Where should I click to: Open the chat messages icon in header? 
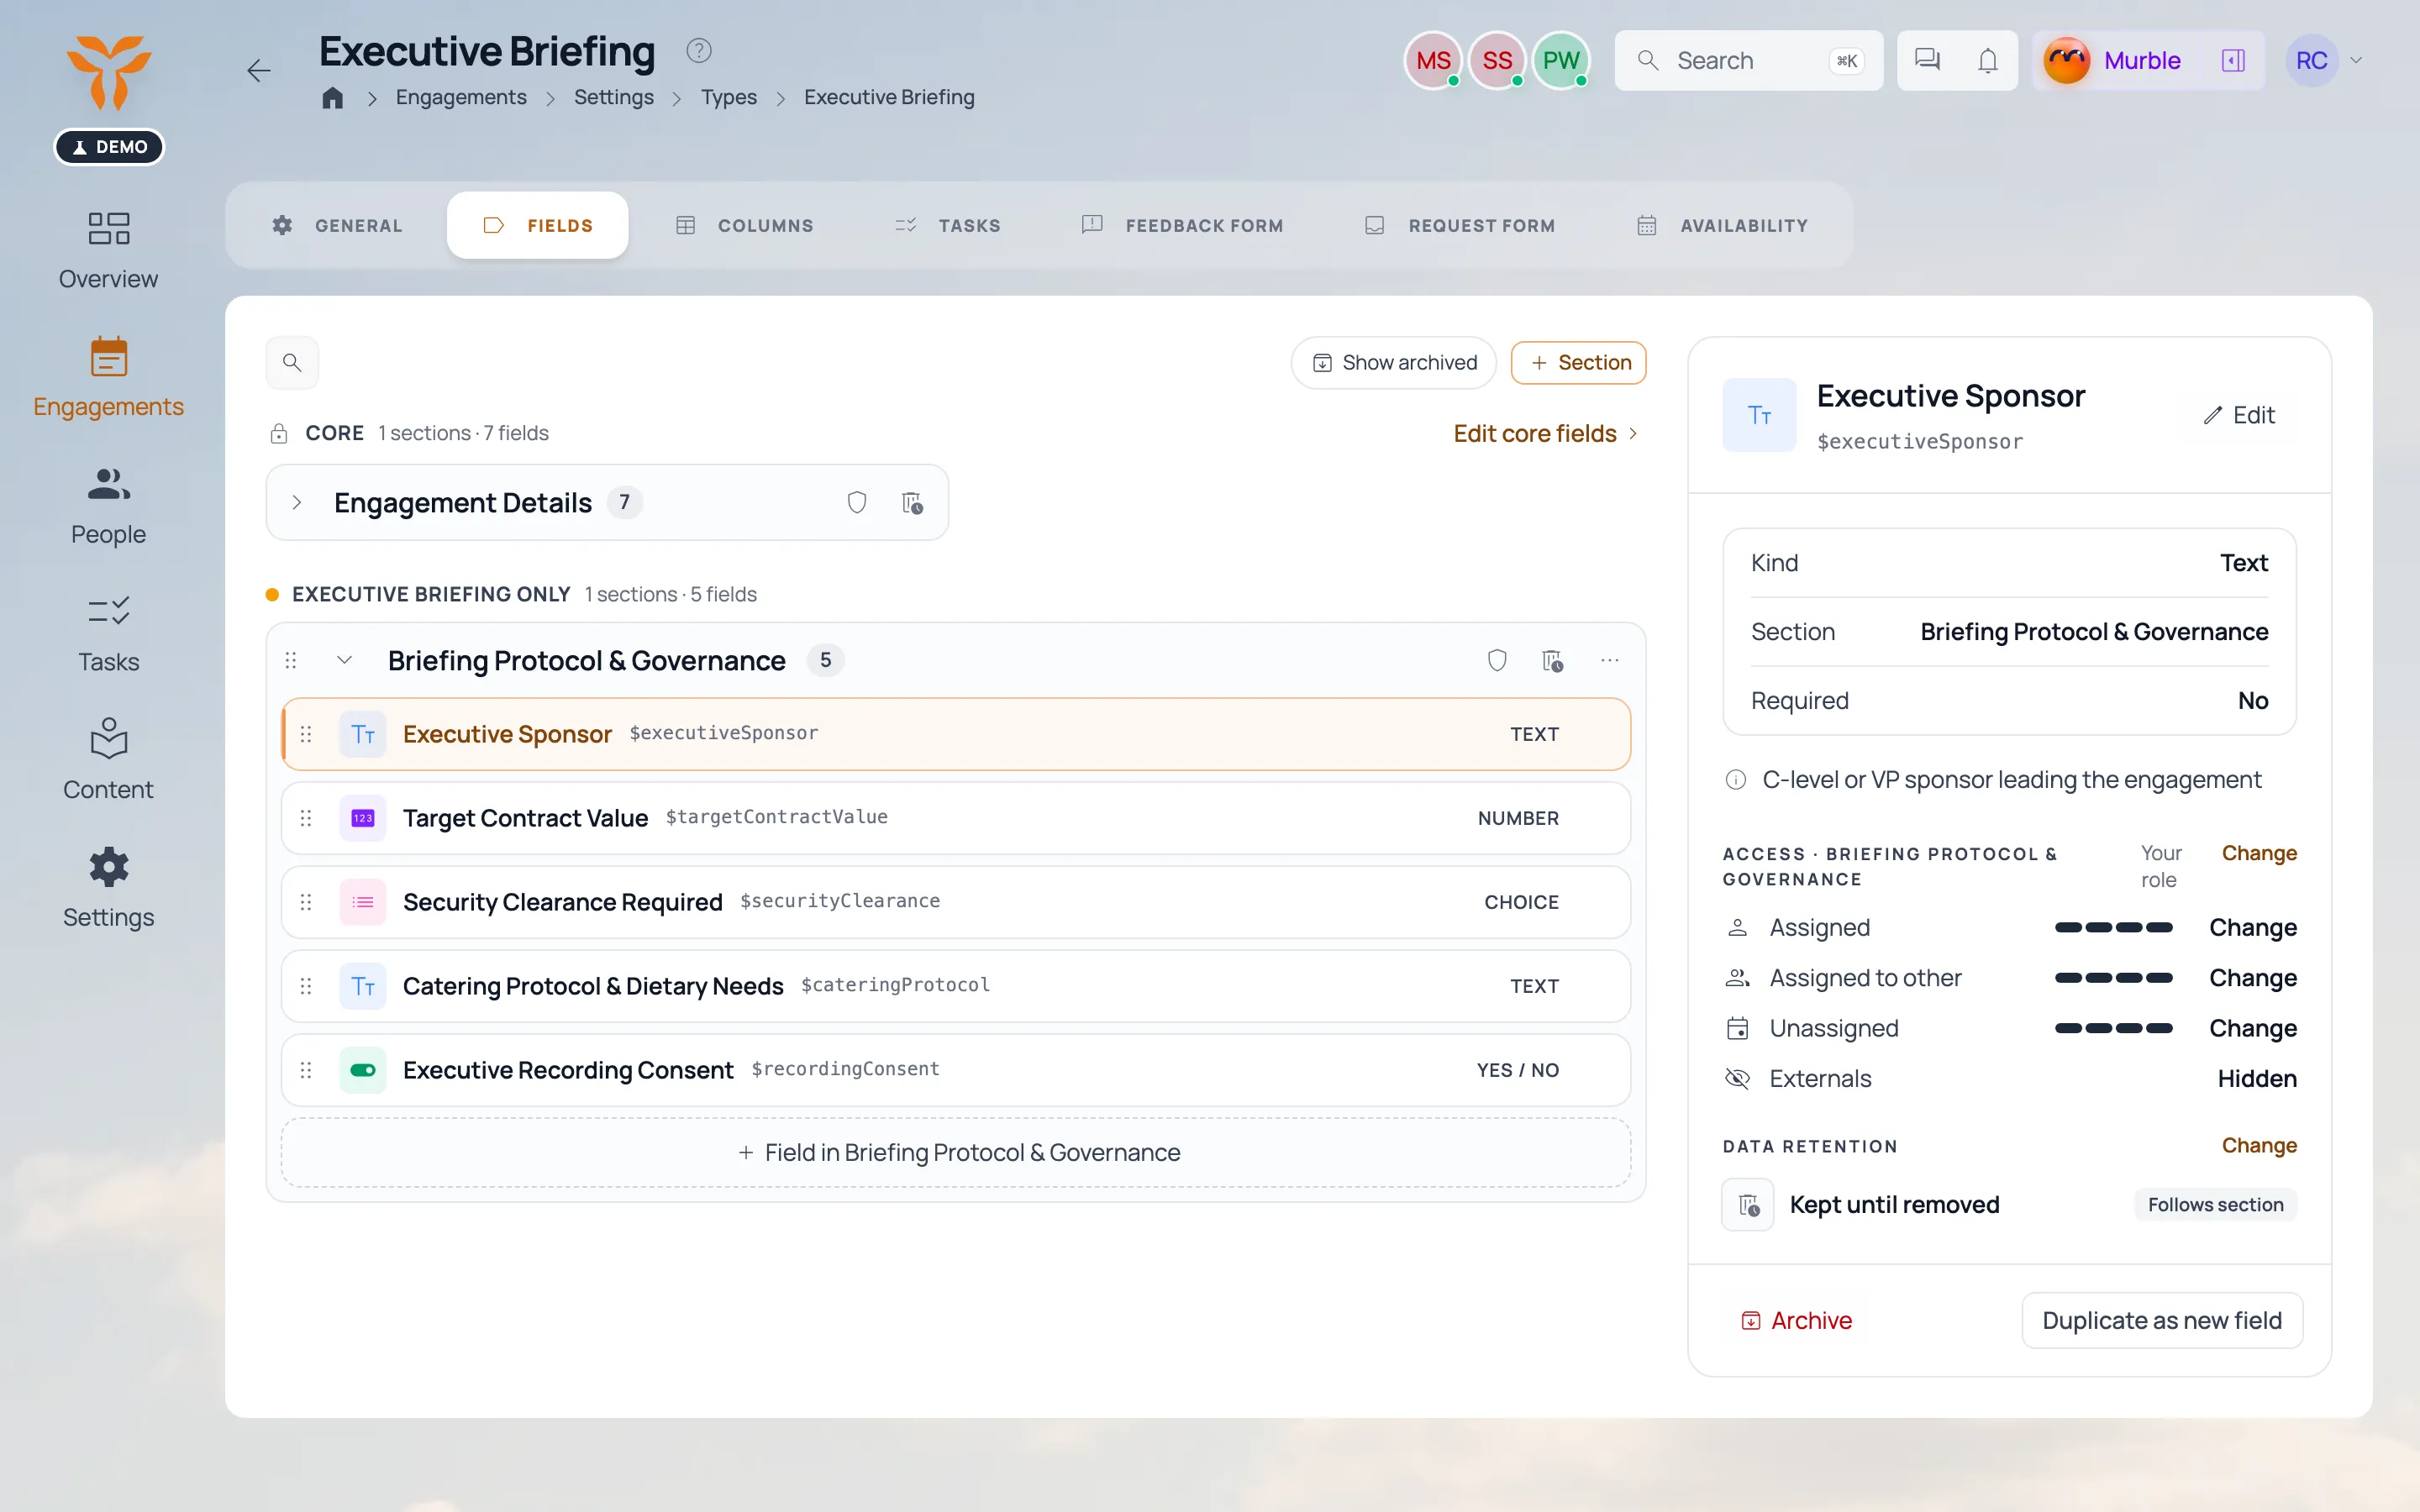click(1927, 60)
